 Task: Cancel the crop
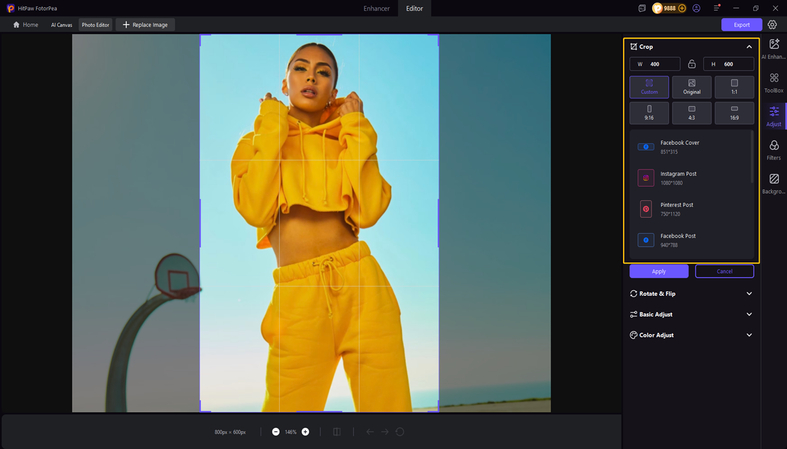tap(724, 271)
